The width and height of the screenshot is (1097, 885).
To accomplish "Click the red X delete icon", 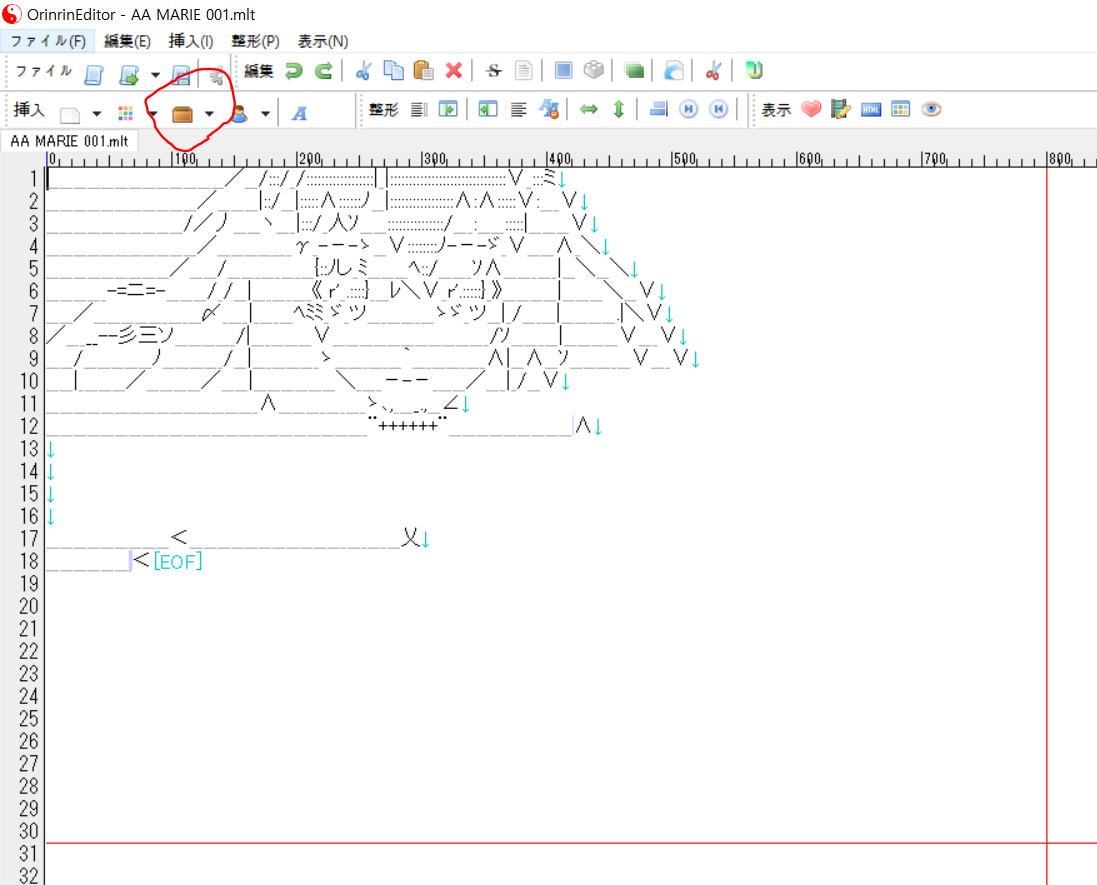I will 453,71.
